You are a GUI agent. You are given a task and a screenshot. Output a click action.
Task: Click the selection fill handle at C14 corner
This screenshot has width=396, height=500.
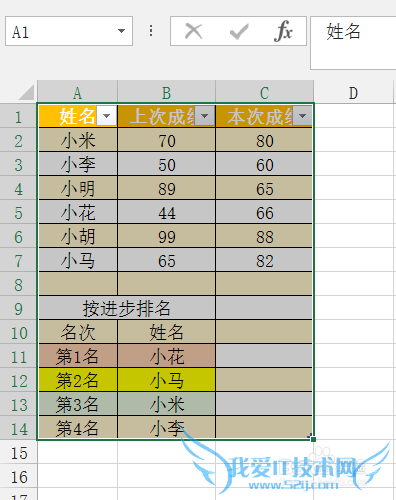tap(313, 439)
